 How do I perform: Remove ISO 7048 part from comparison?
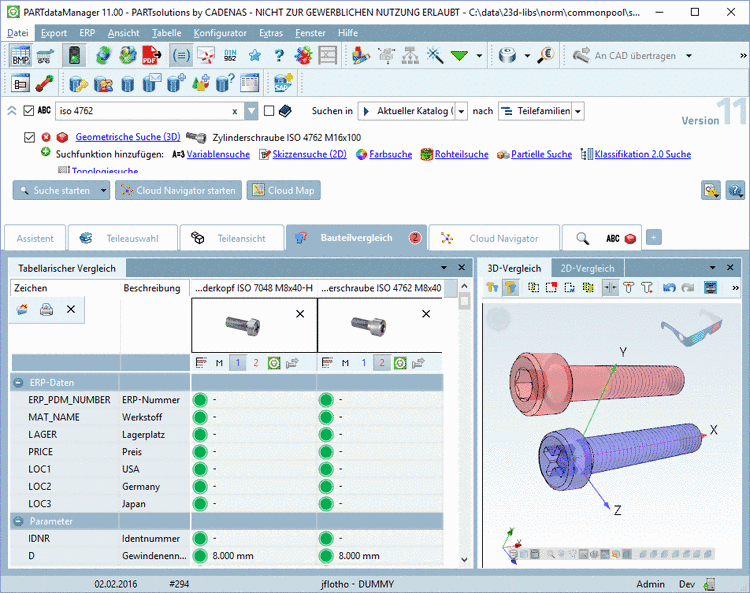(x=300, y=314)
